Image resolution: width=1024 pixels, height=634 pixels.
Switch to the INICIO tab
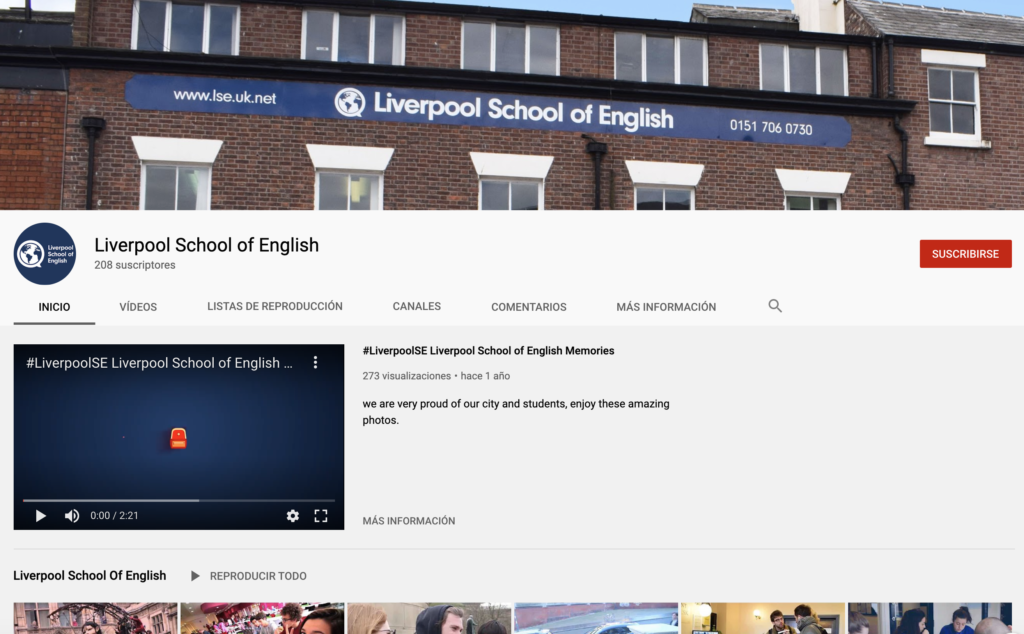pos(54,307)
